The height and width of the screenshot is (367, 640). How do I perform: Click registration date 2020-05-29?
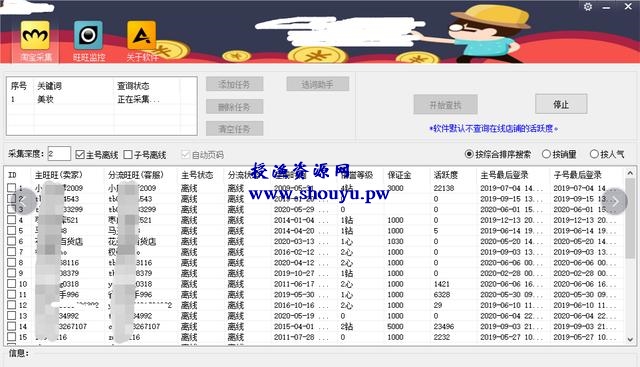(x=294, y=209)
